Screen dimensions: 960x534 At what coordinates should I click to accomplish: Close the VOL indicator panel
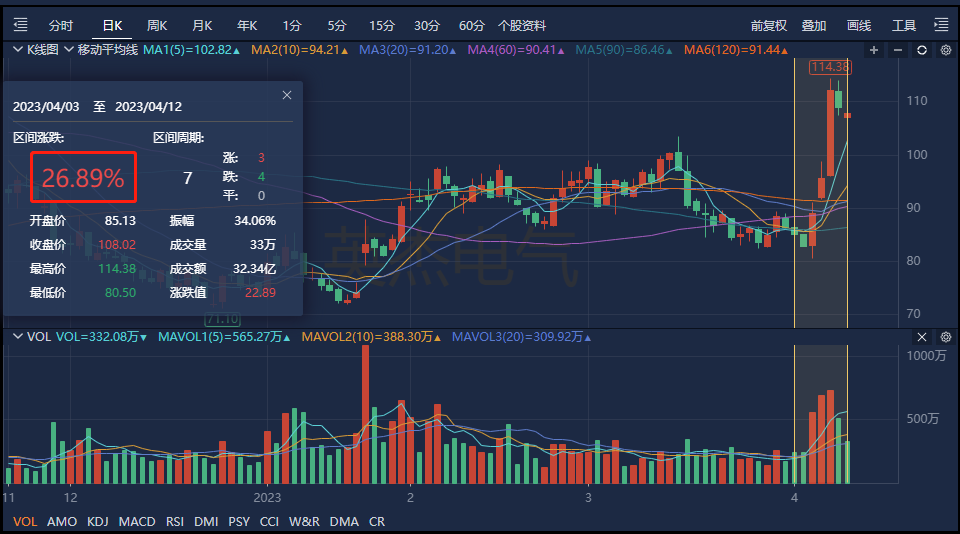pyautogui.click(x=921, y=337)
